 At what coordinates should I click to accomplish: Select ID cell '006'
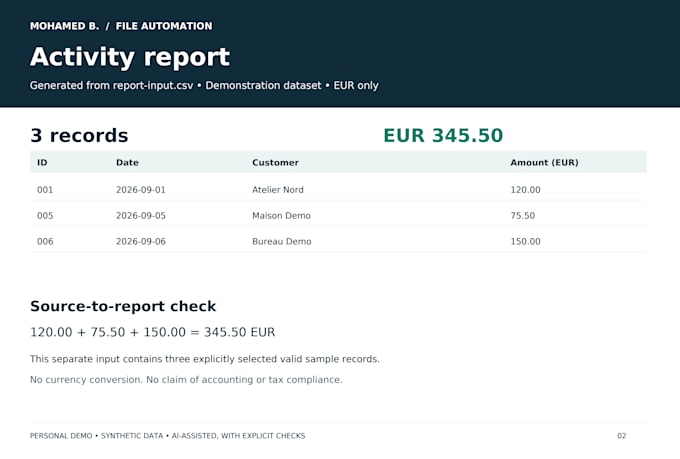click(45, 242)
